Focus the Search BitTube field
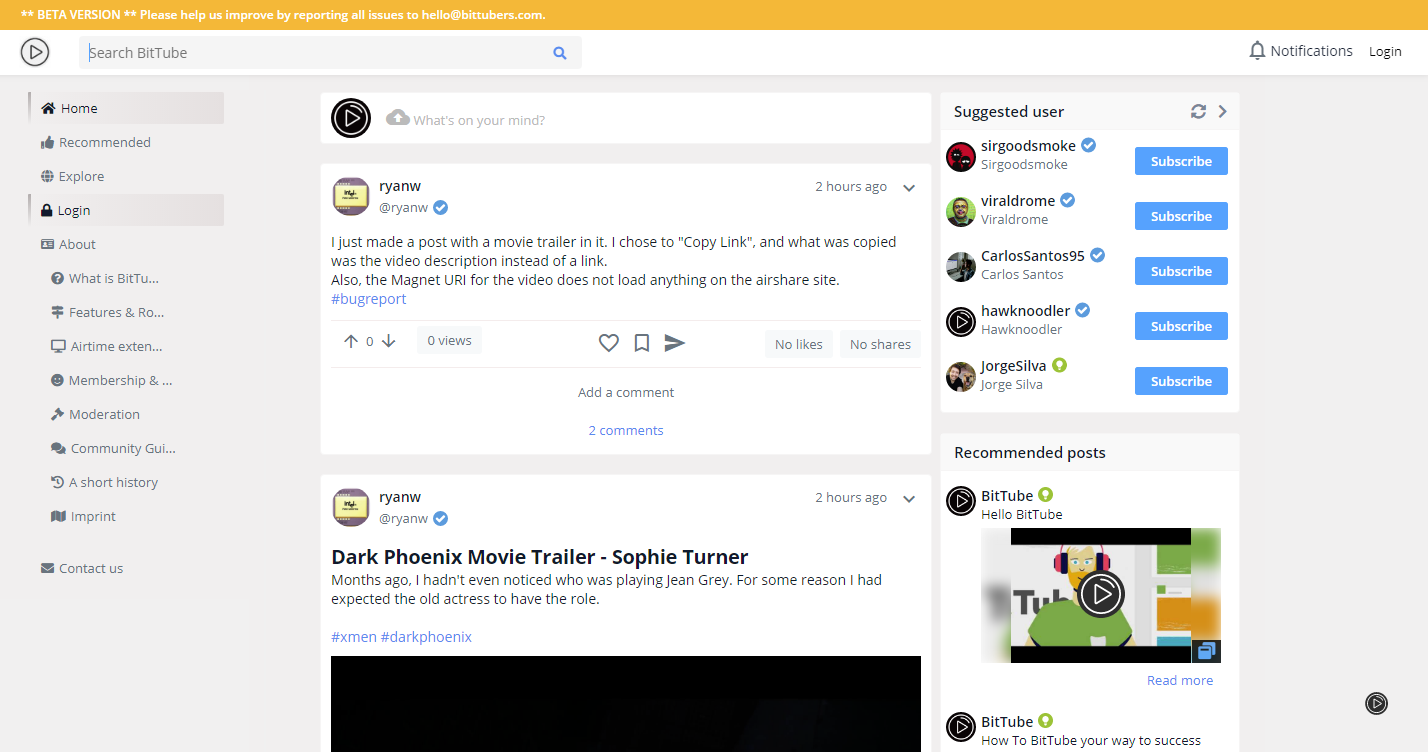The image size is (1428, 752). click(x=315, y=53)
